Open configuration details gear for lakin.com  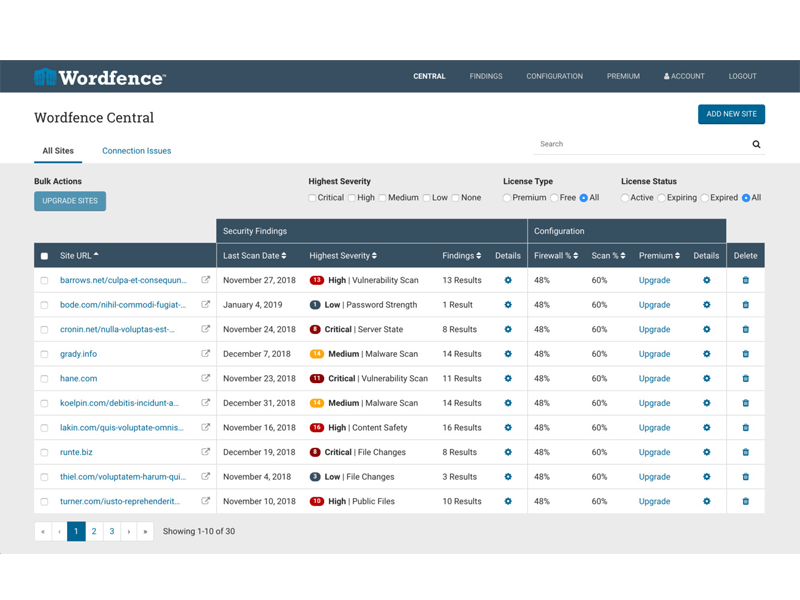tap(706, 428)
